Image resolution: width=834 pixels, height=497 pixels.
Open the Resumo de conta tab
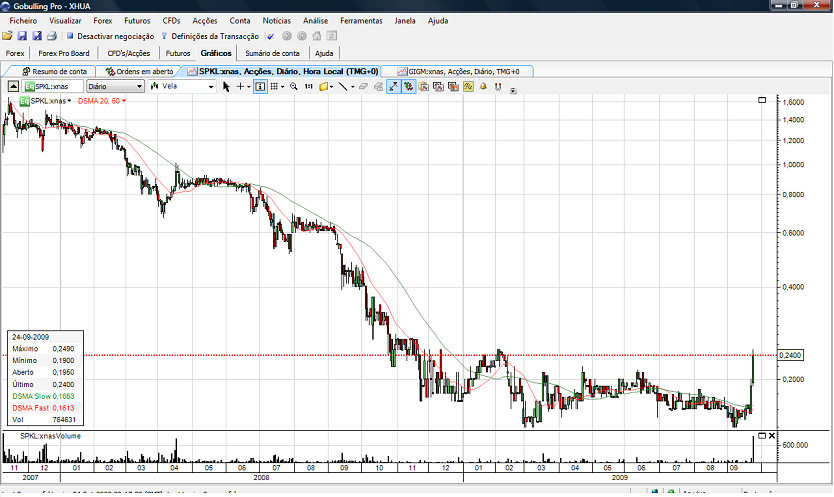(54, 71)
